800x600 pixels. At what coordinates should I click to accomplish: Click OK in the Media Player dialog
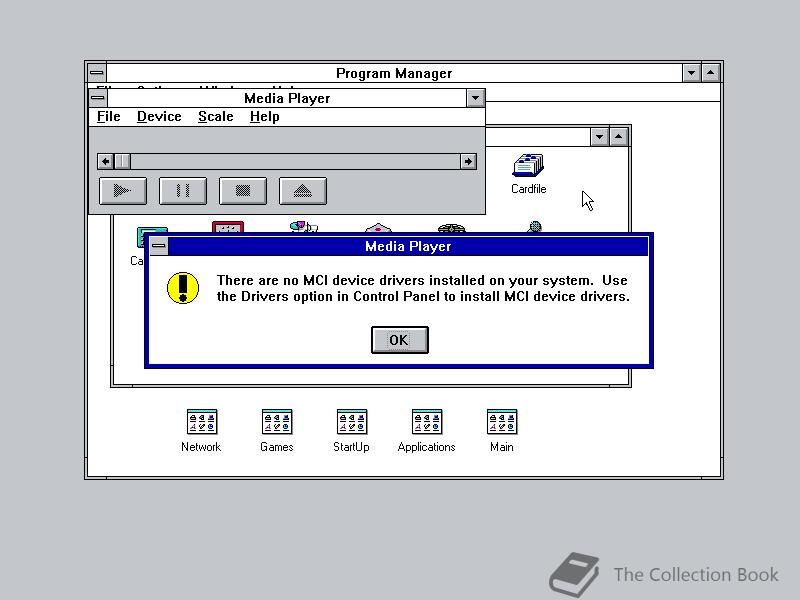tap(399, 340)
